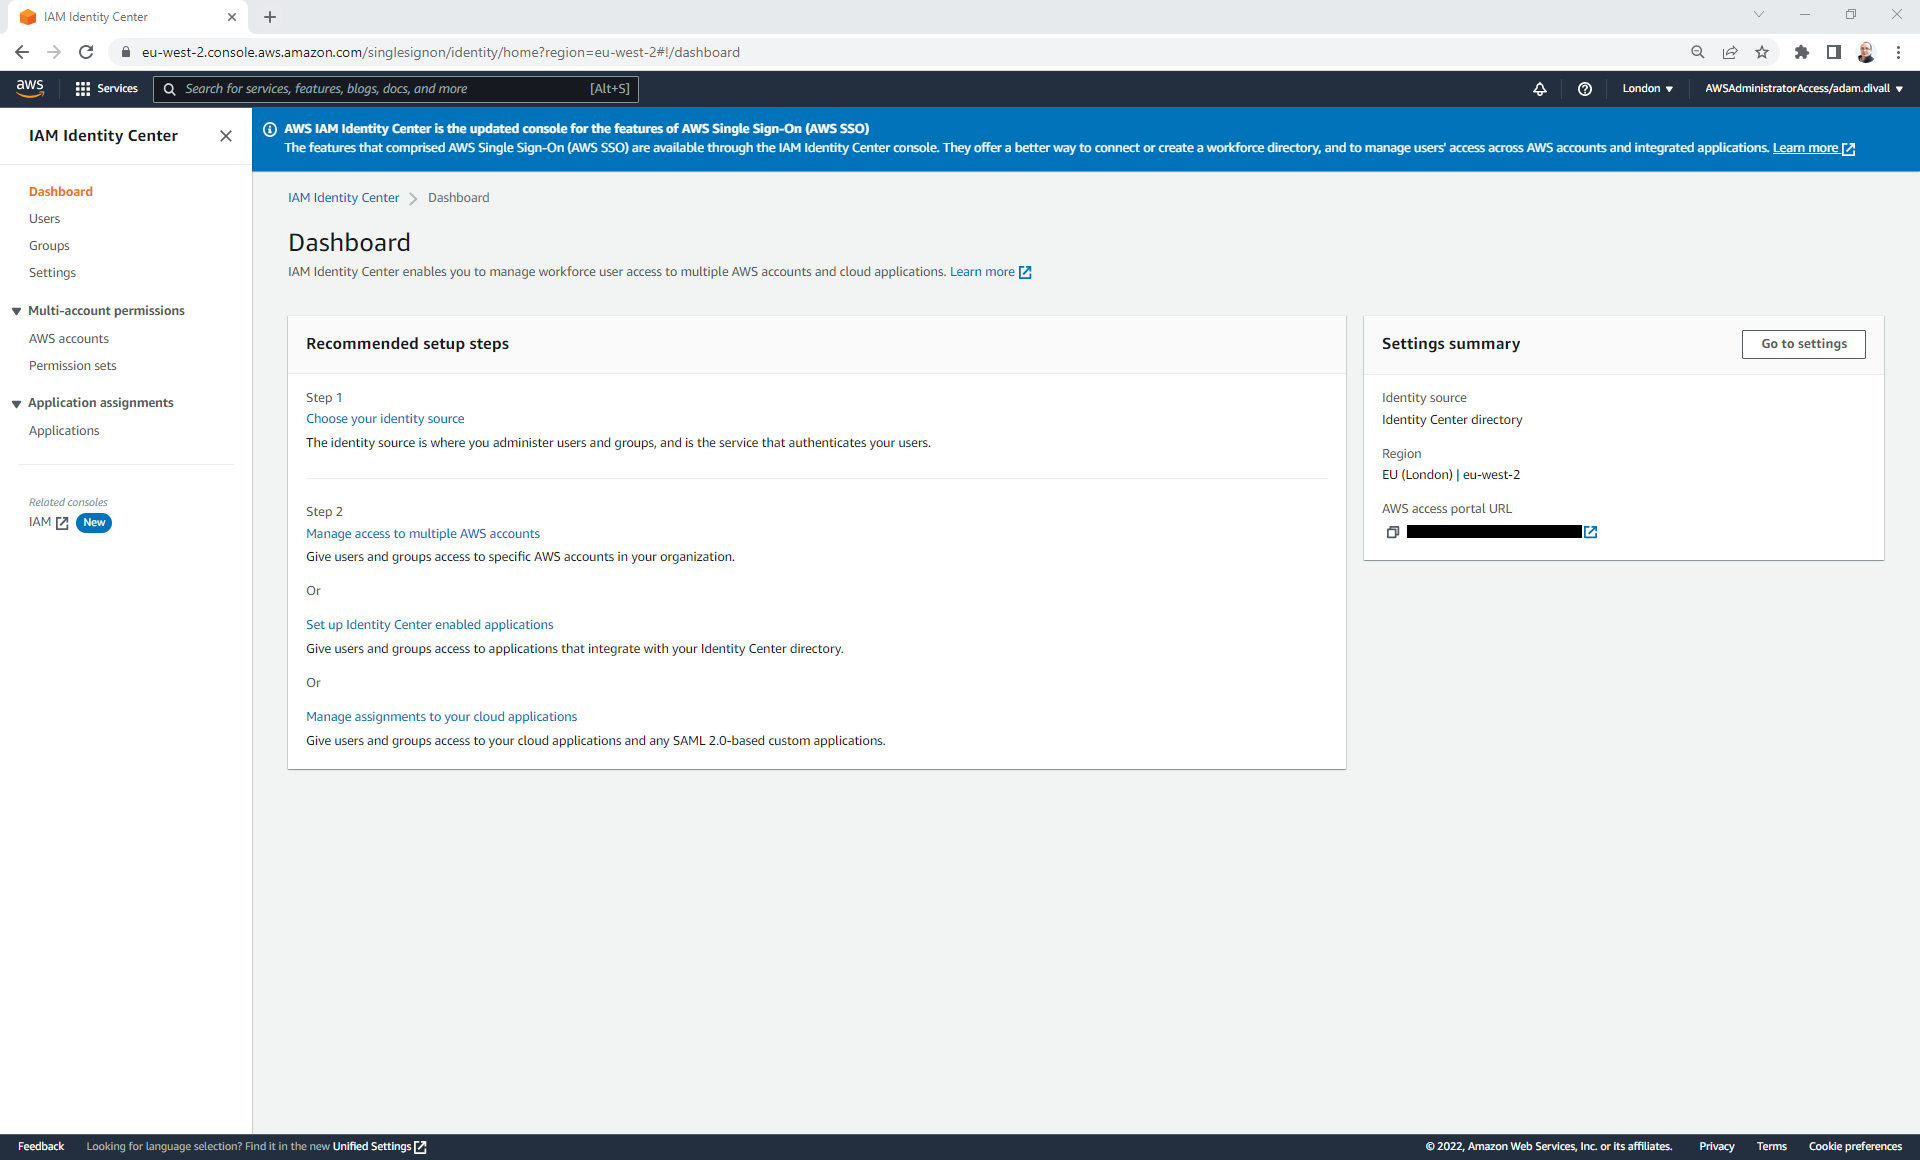Open the Settings page from the sidebar

coord(52,272)
